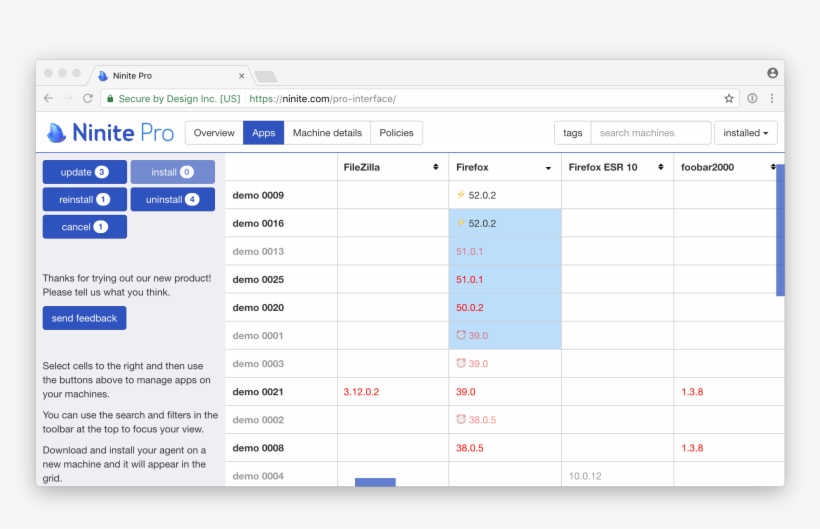This screenshot has width=820, height=529.
Task: Select the demo 0020 machine name
Action: (x=258, y=307)
